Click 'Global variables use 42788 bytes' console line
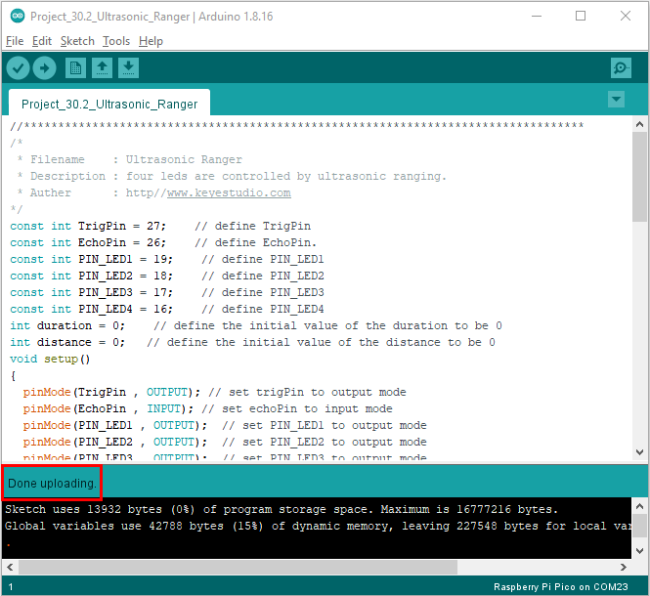 point(318,526)
